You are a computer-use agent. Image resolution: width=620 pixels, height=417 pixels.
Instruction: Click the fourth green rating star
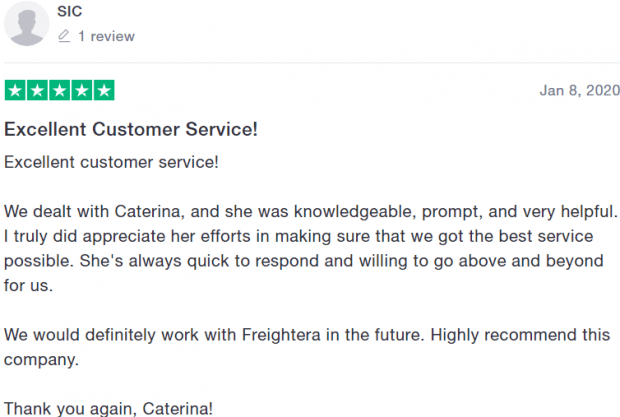pyautogui.click(x=82, y=91)
